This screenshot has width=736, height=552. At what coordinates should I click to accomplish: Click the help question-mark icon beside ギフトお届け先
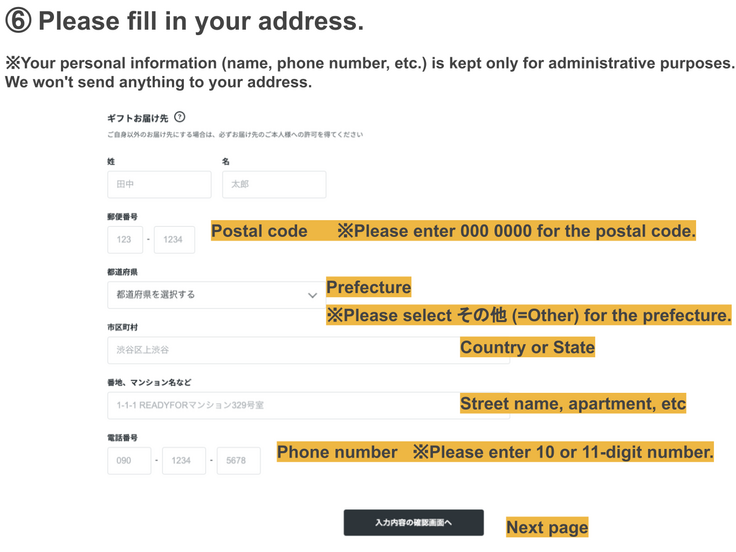pos(180,117)
